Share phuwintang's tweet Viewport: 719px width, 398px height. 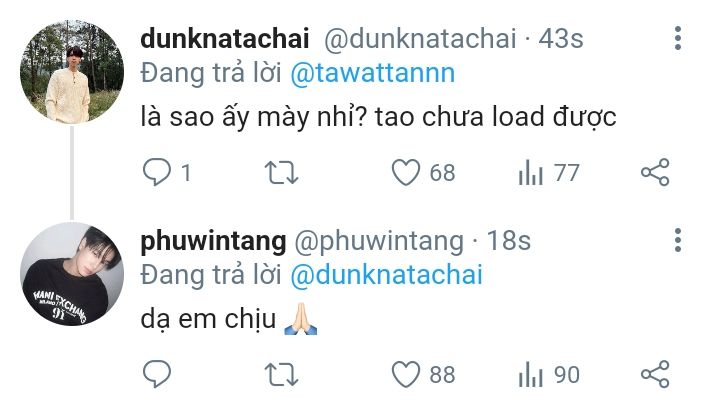point(655,374)
